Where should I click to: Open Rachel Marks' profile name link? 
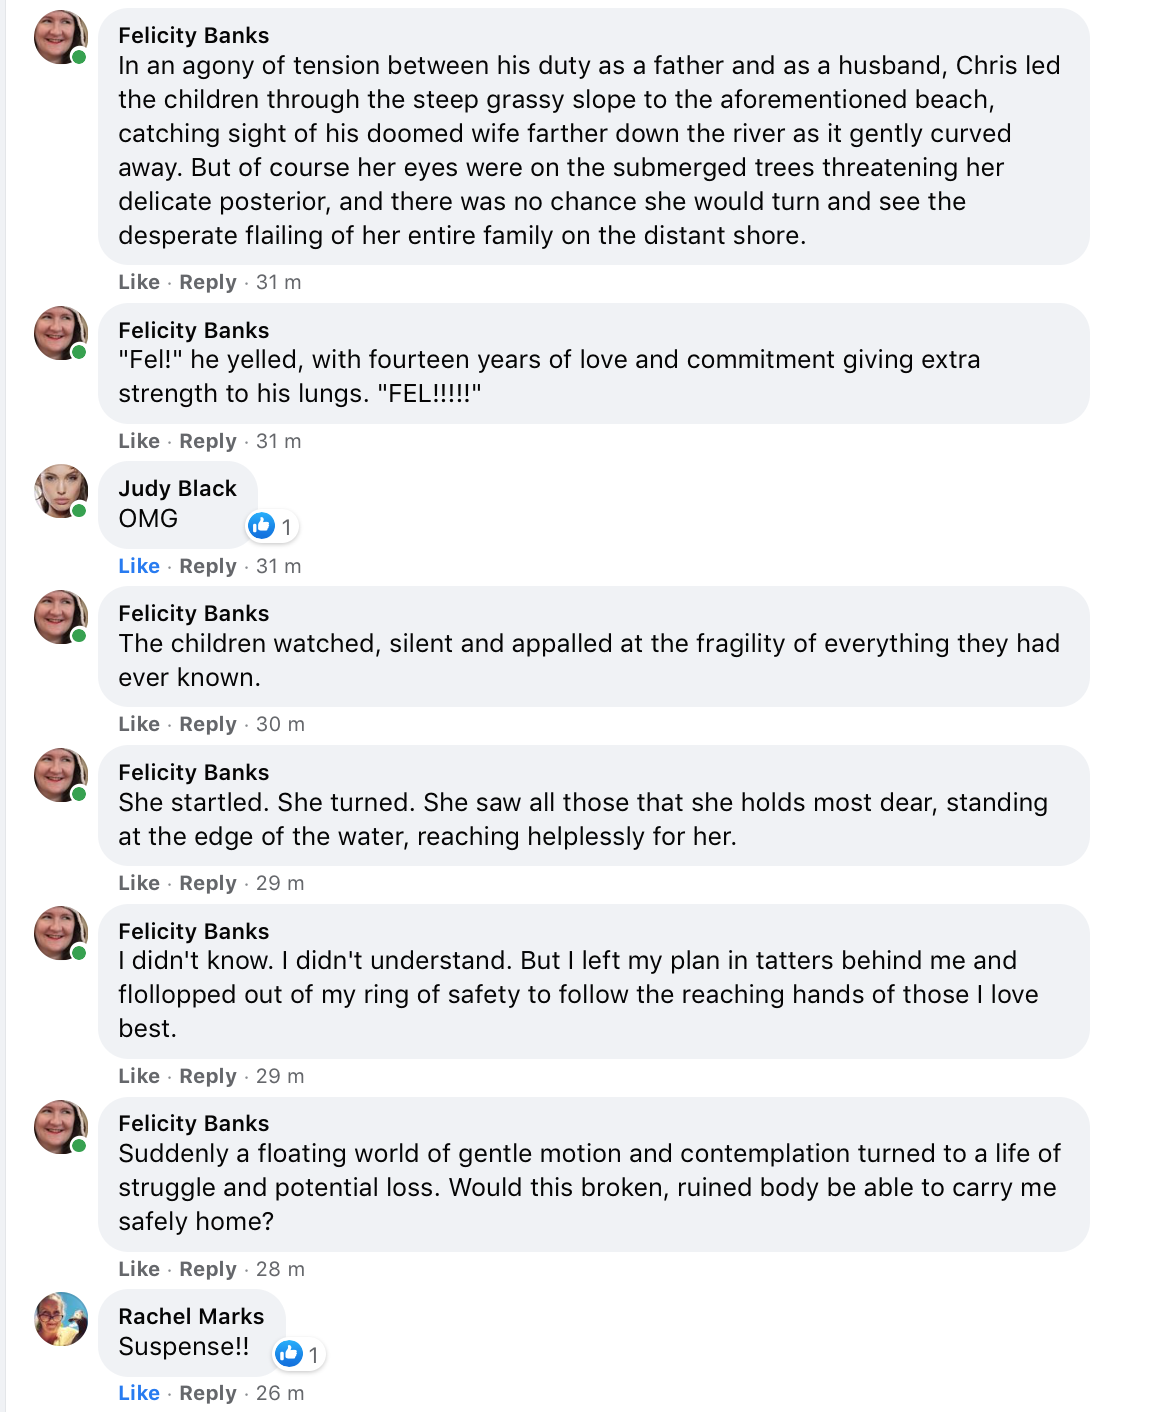point(191,1316)
